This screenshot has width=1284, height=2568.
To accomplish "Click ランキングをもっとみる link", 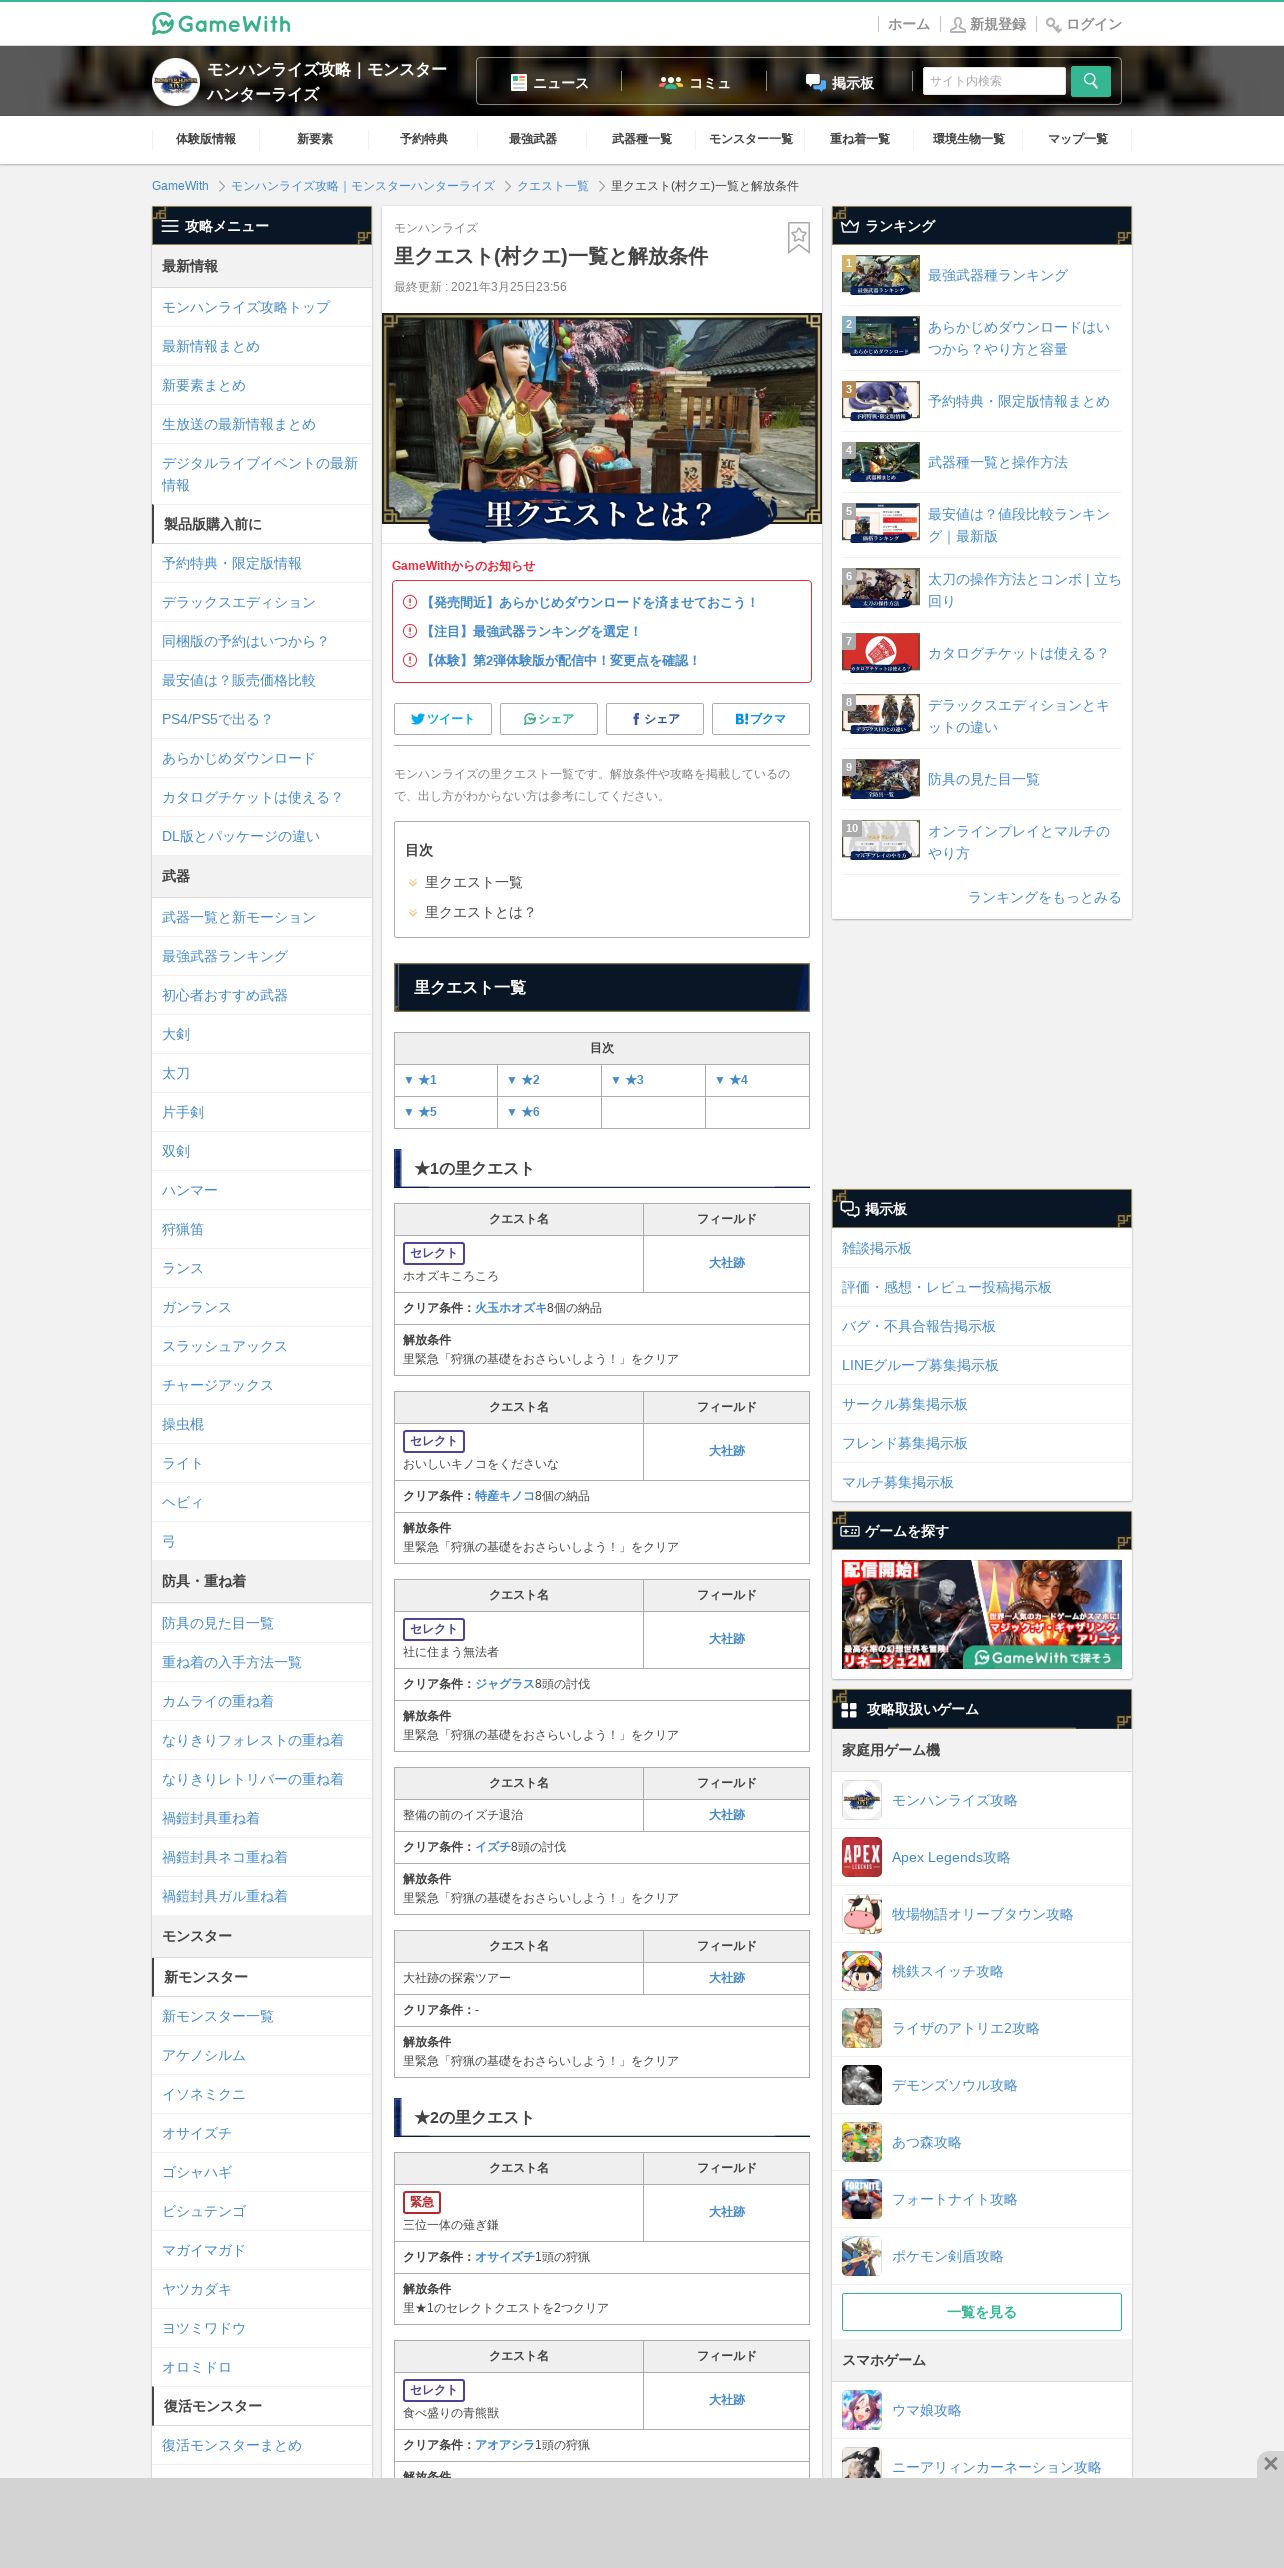I will click(x=1044, y=897).
